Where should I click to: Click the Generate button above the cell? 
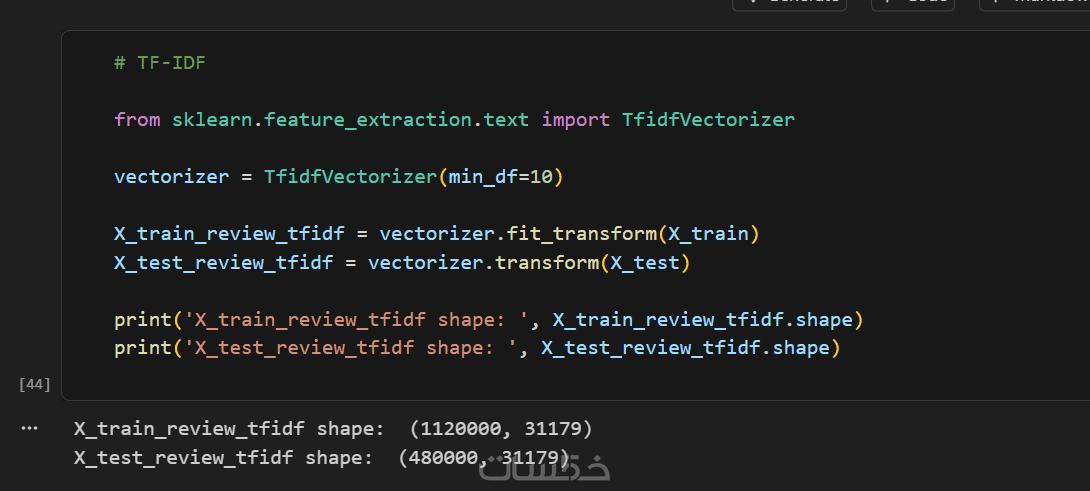tap(789, 3)
